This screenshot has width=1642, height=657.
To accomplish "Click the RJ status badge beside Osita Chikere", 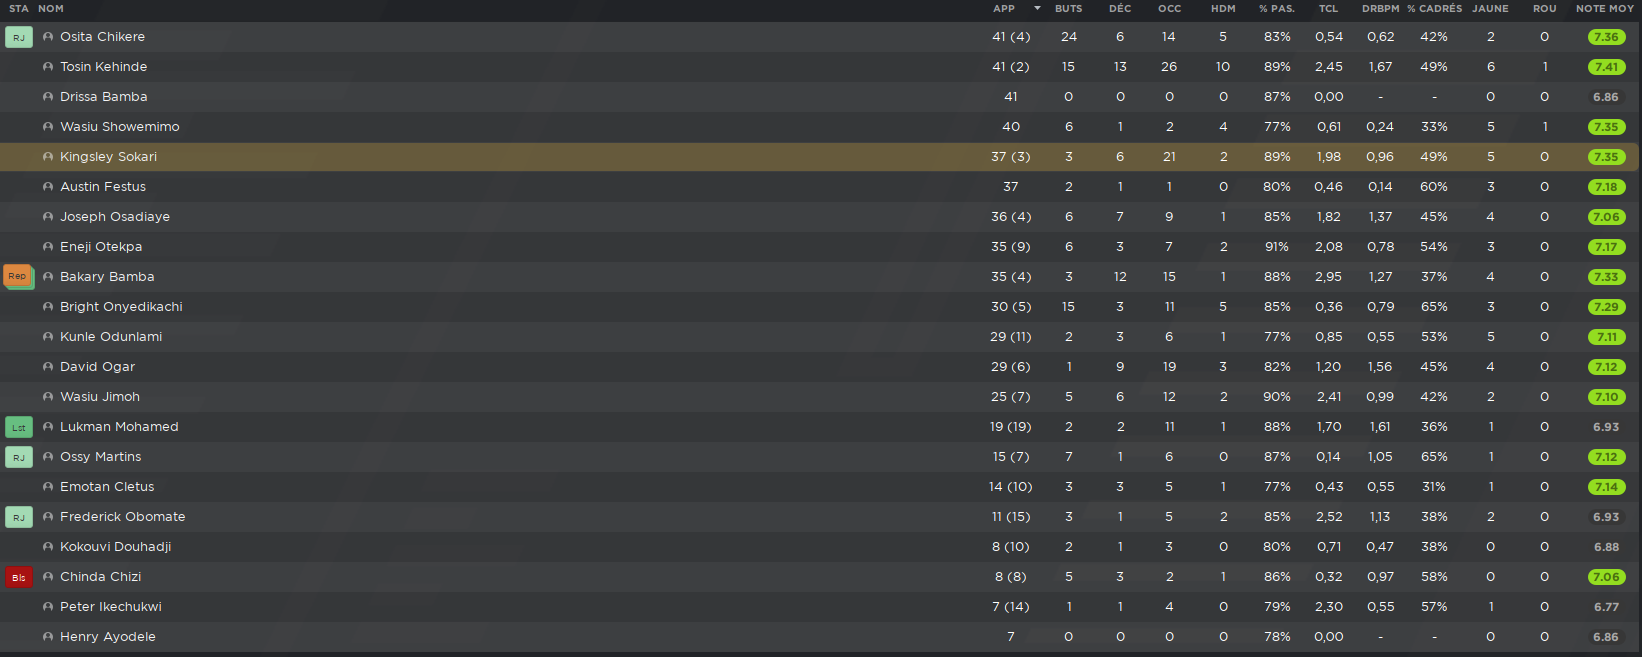I will pos(19,37).
